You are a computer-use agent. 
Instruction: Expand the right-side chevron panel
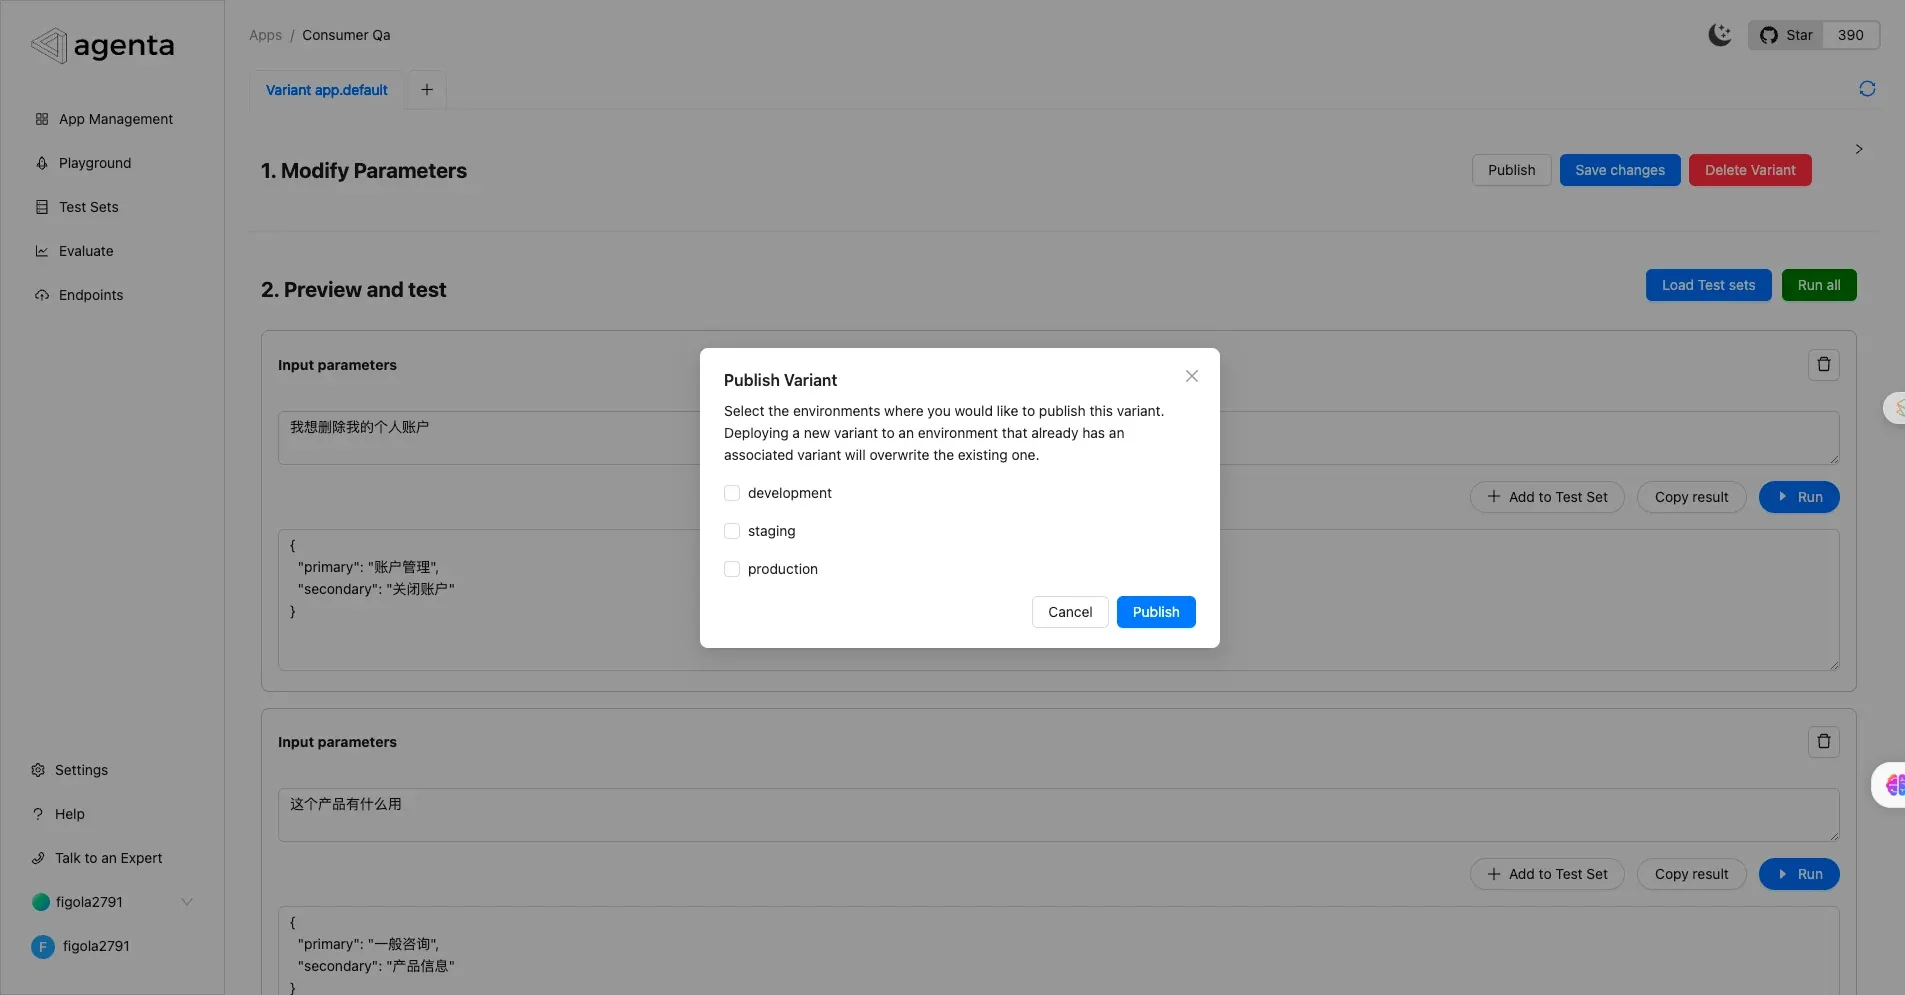(x=1858, y=149)
